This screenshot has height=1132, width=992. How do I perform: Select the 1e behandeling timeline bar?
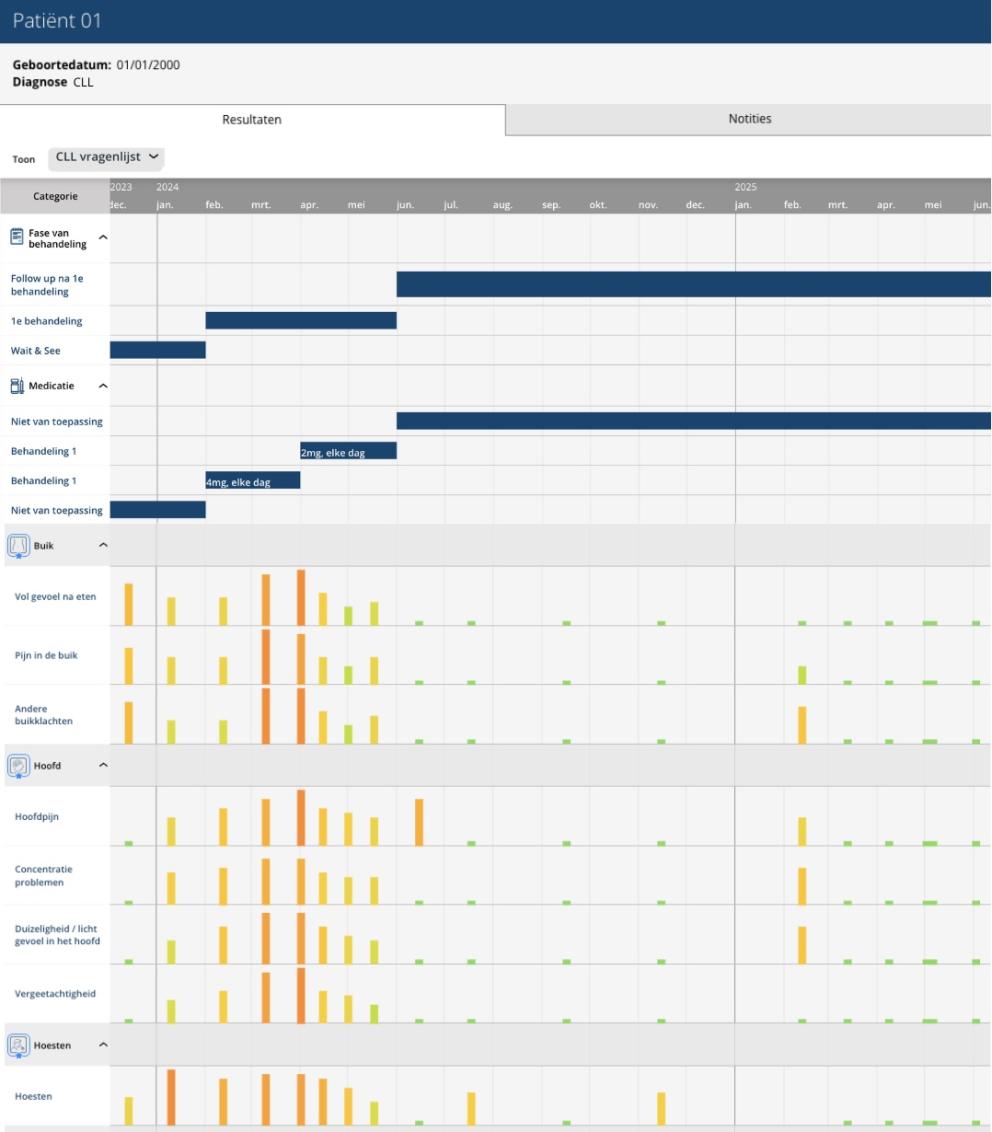(x=301, y=321)
